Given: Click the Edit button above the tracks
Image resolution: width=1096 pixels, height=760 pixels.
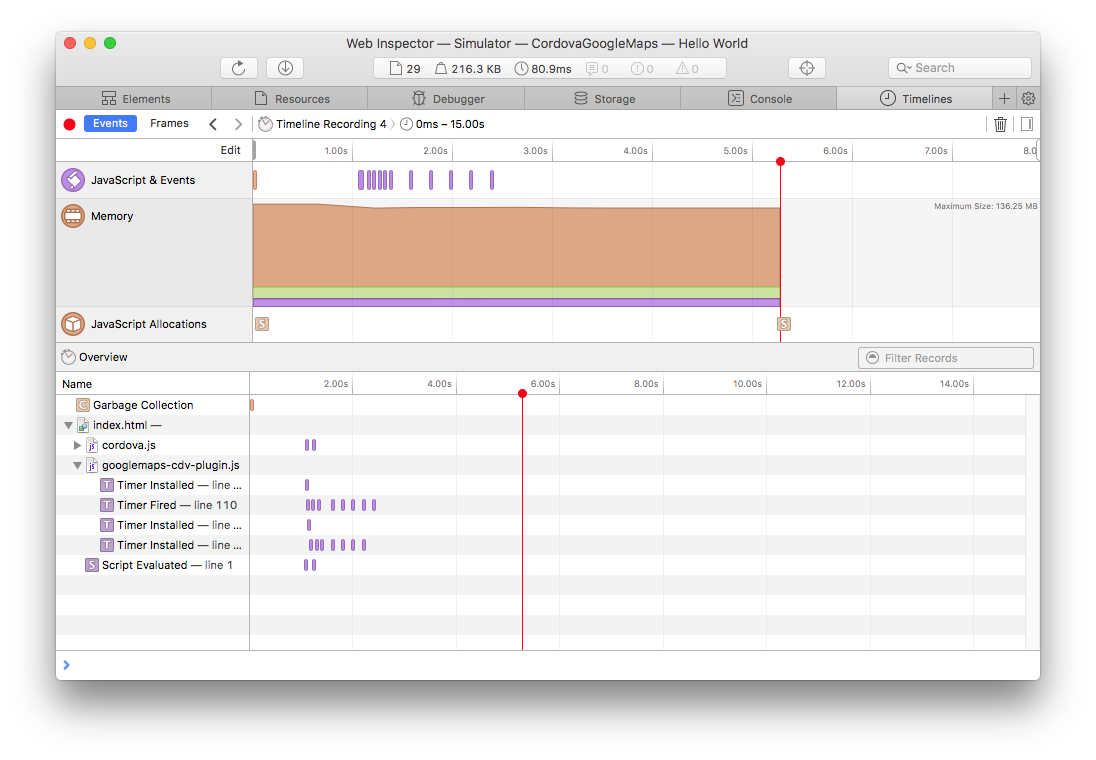Looking at the screenshot, I should 231,149.
